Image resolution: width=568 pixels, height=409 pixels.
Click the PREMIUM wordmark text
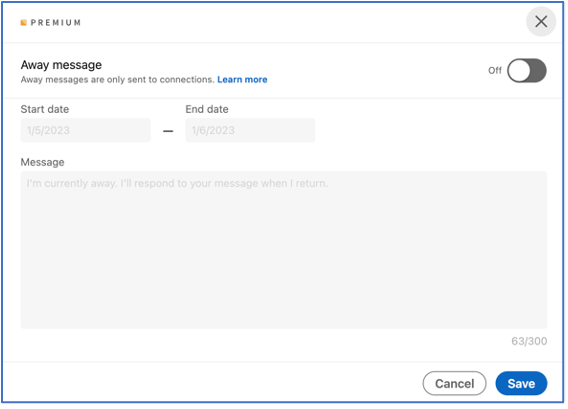pyautogui.click(x=56, y=23)
